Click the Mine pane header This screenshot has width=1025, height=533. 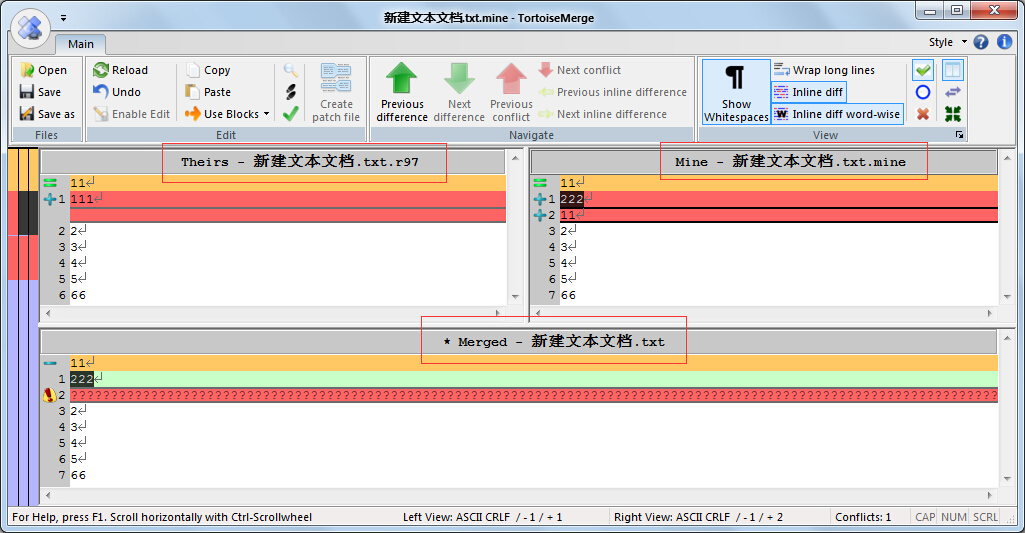click(x=764, y=162)
